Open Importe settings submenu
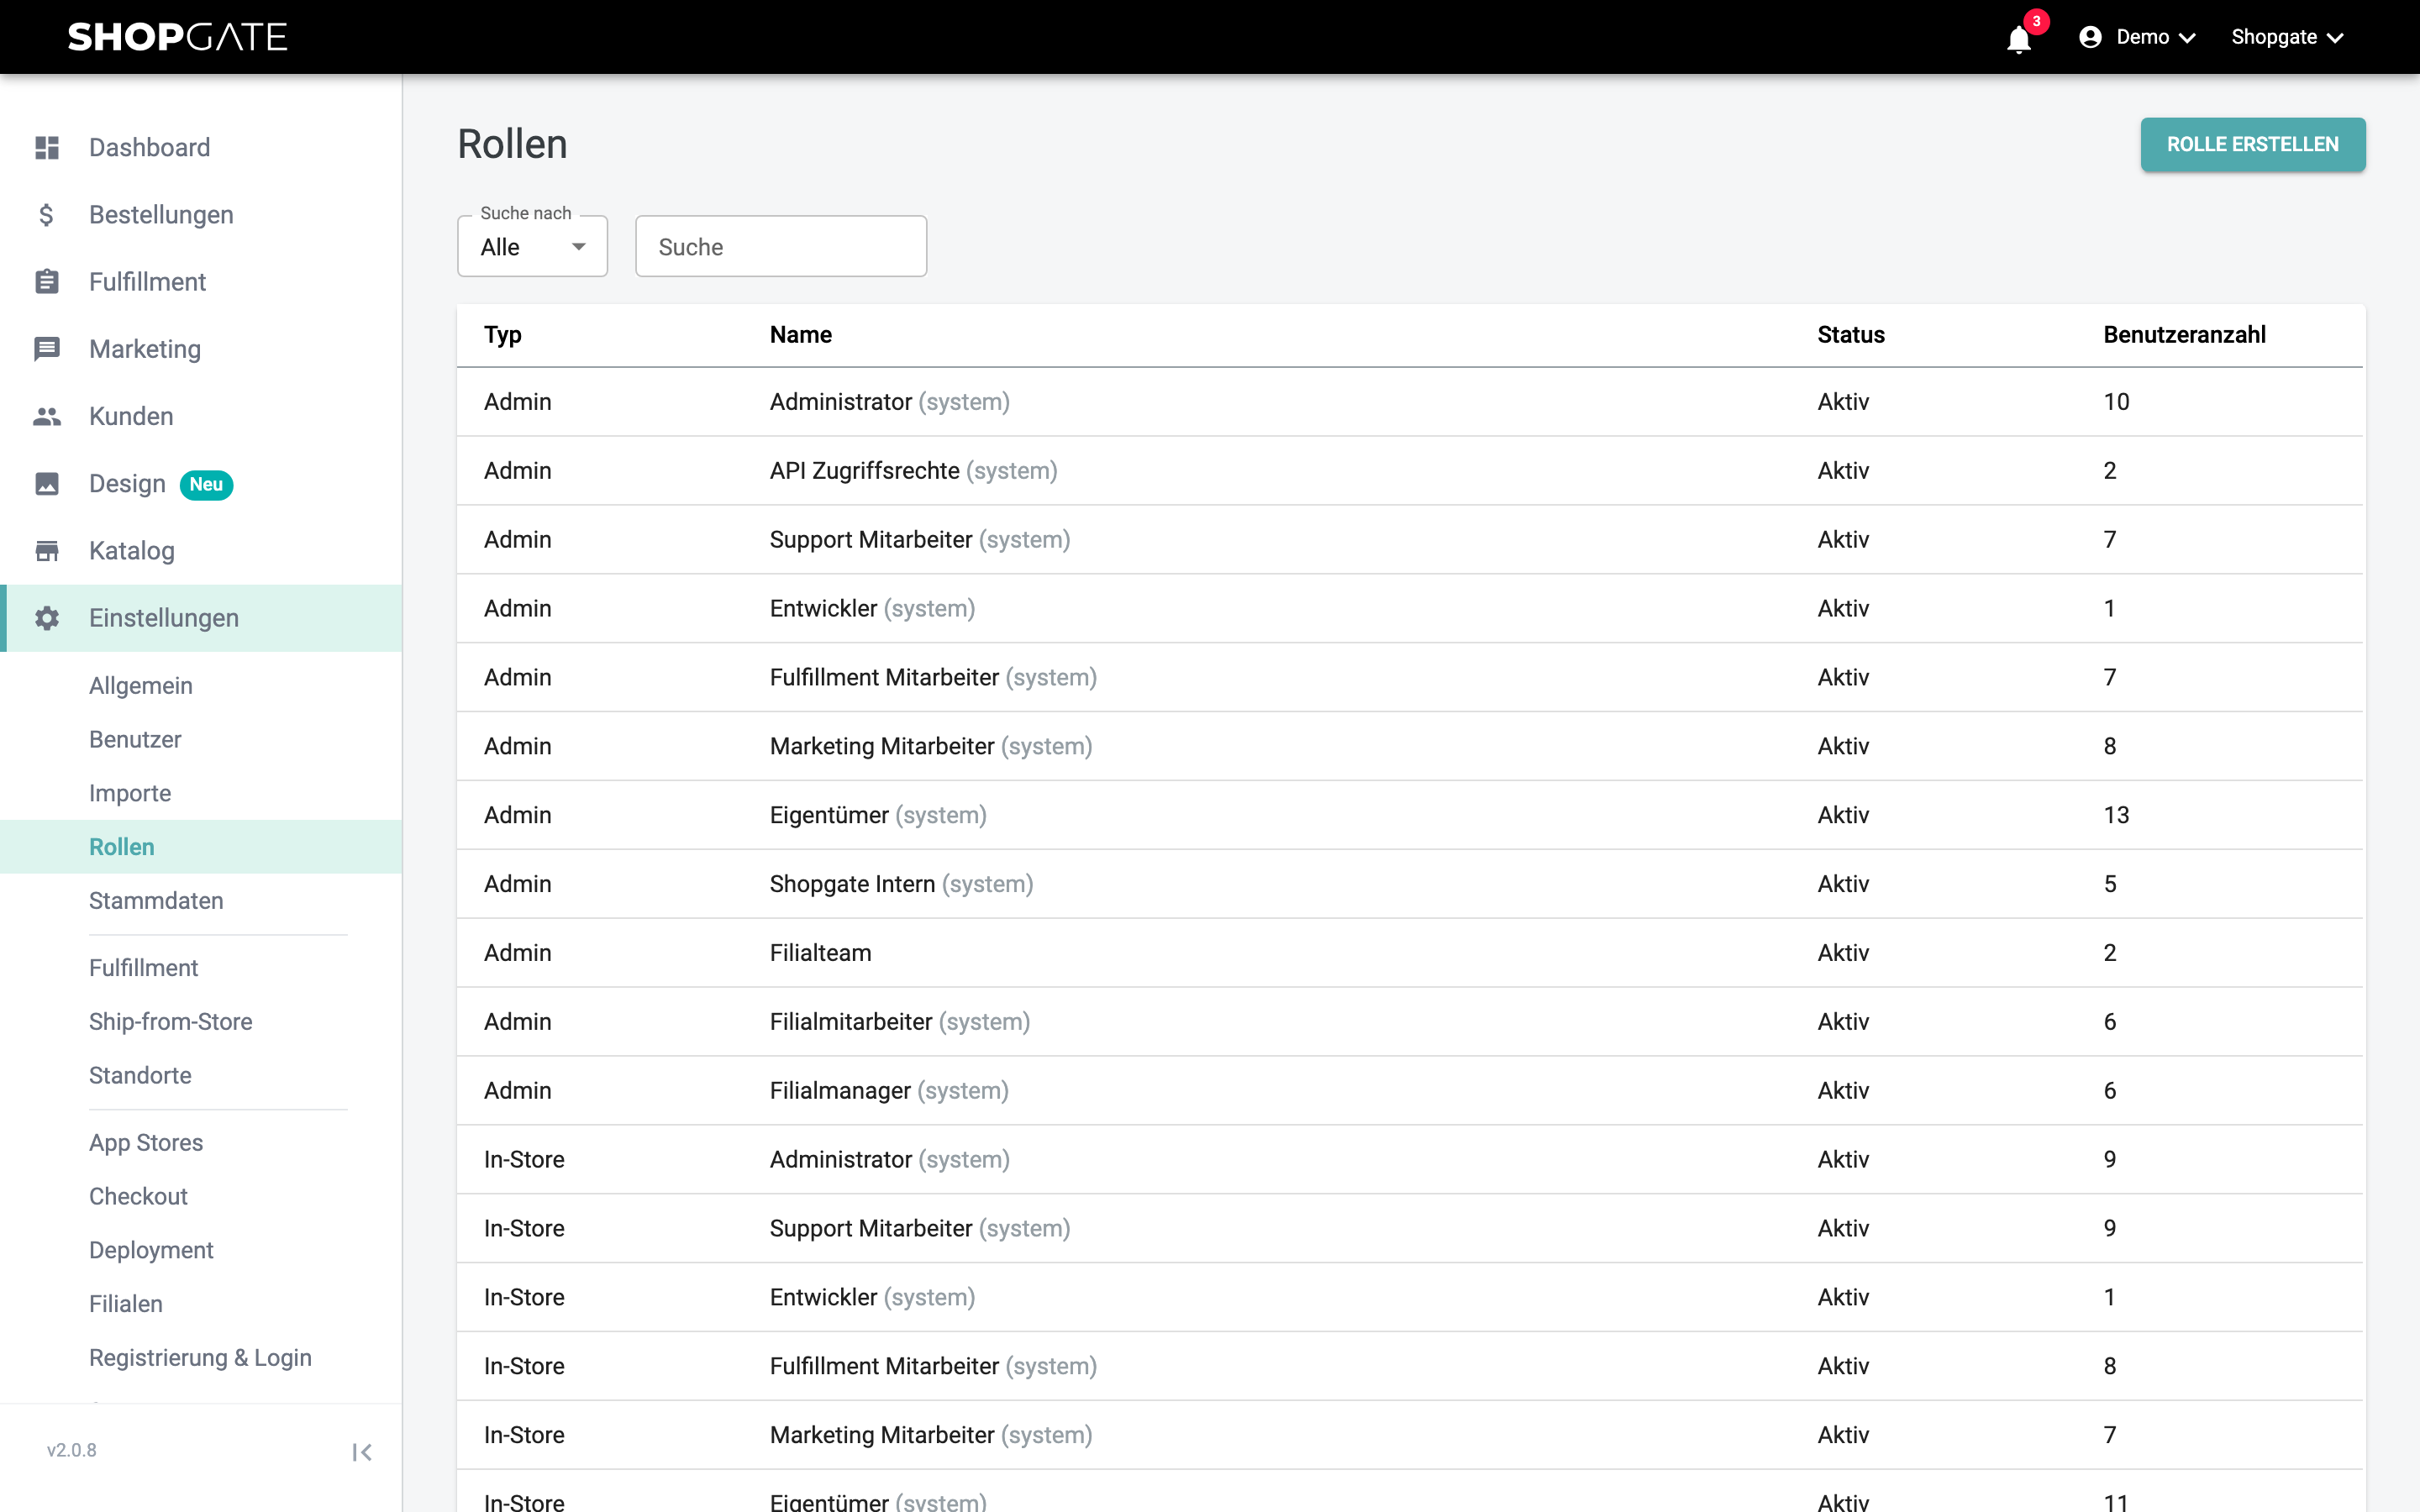The width and height of the screenshot is (2420, 1512). (x=130, y=794)
